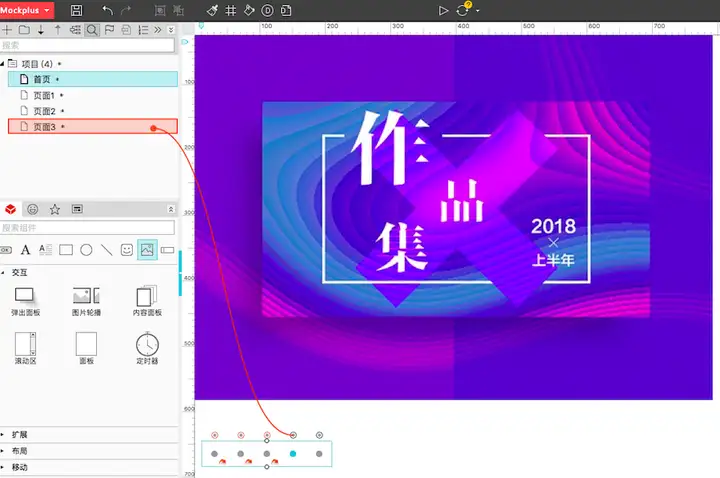Click the page search input field
The height and width of the screenshot is (478, 720).
pyautogui.click(x=87, y=45)
